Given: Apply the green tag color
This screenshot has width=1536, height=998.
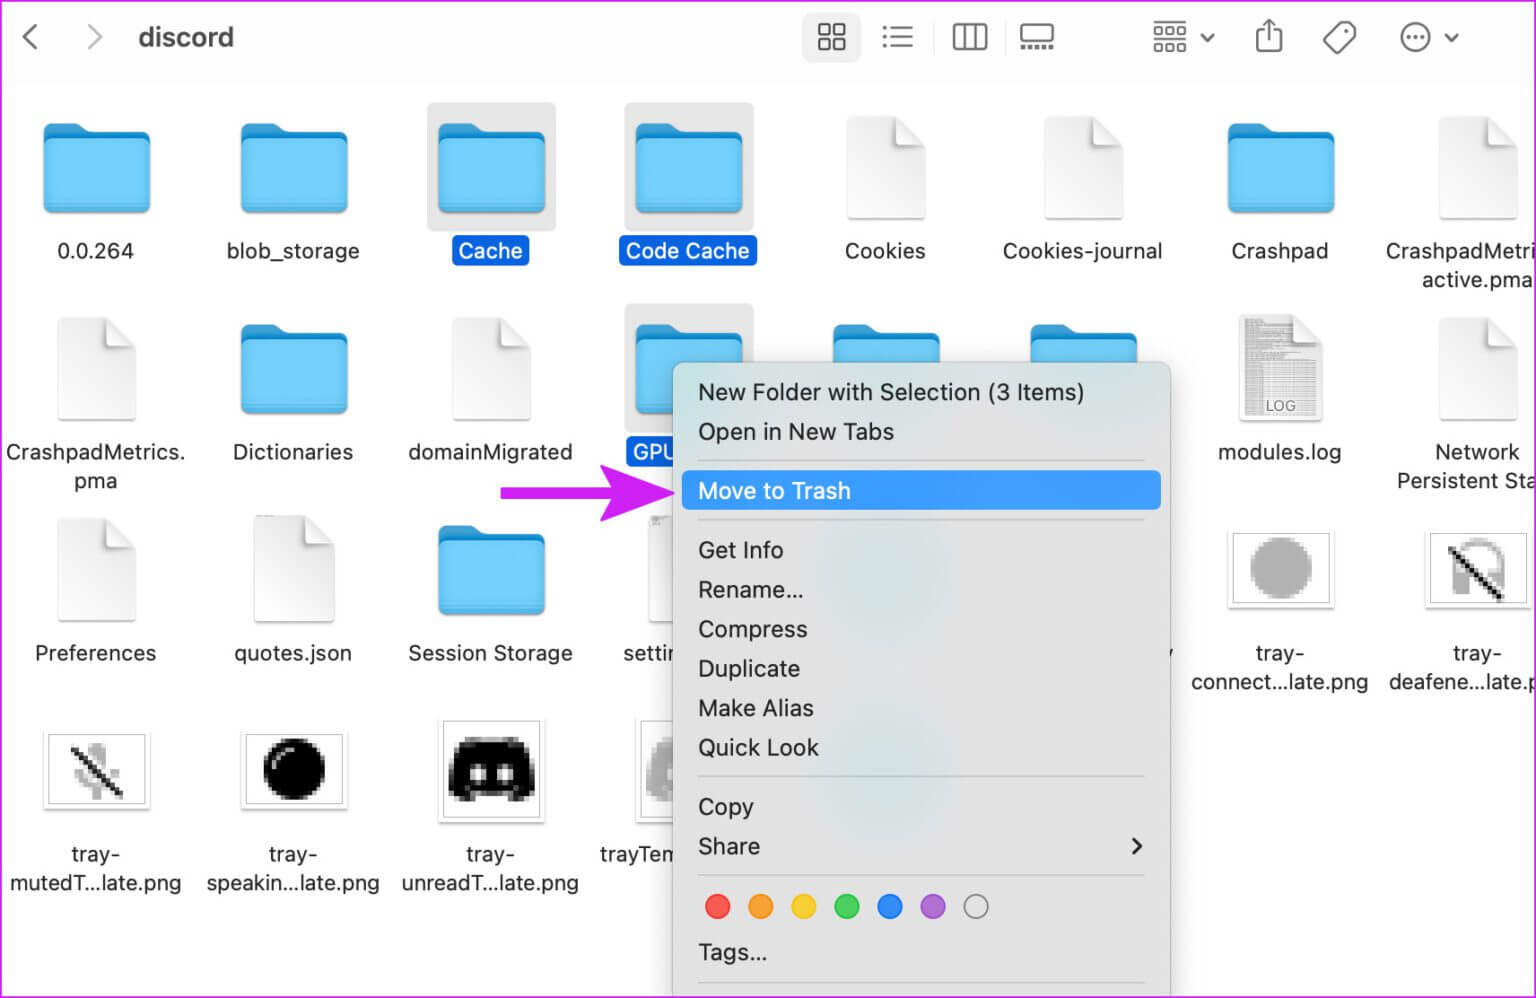Looking at the screenshot, I should pos(847,907).
